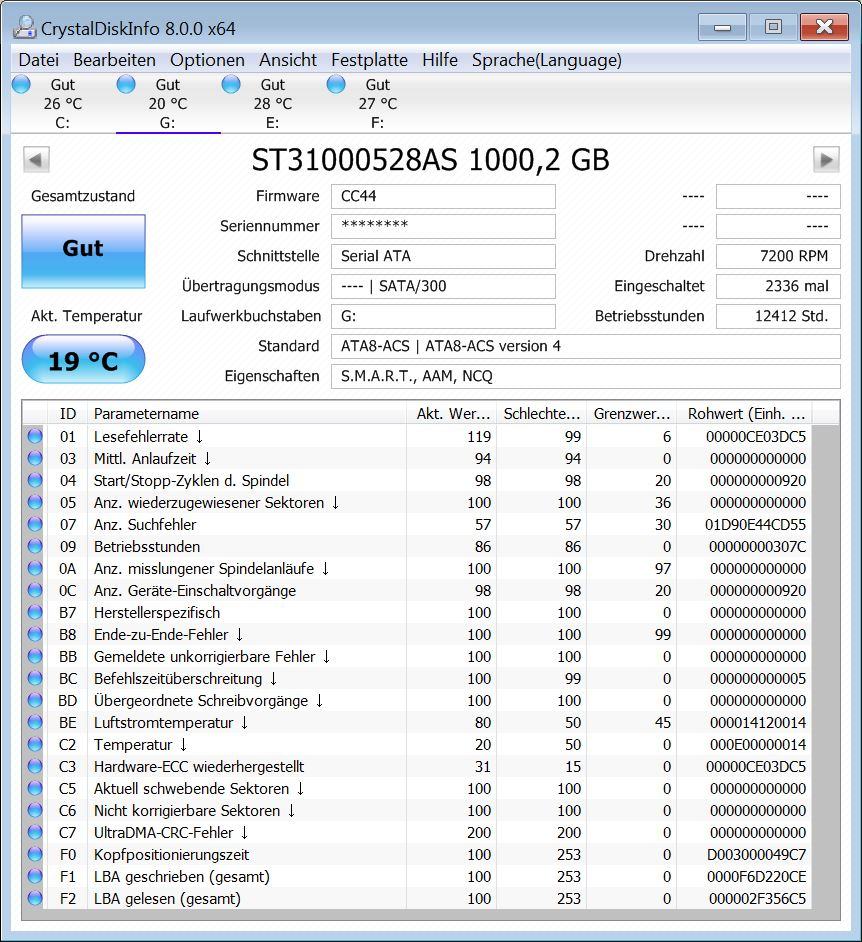The image size is (862, 942).
Task: Click status orb of UltraDMA-CRC-Fehler row
Action: point(35,832)
